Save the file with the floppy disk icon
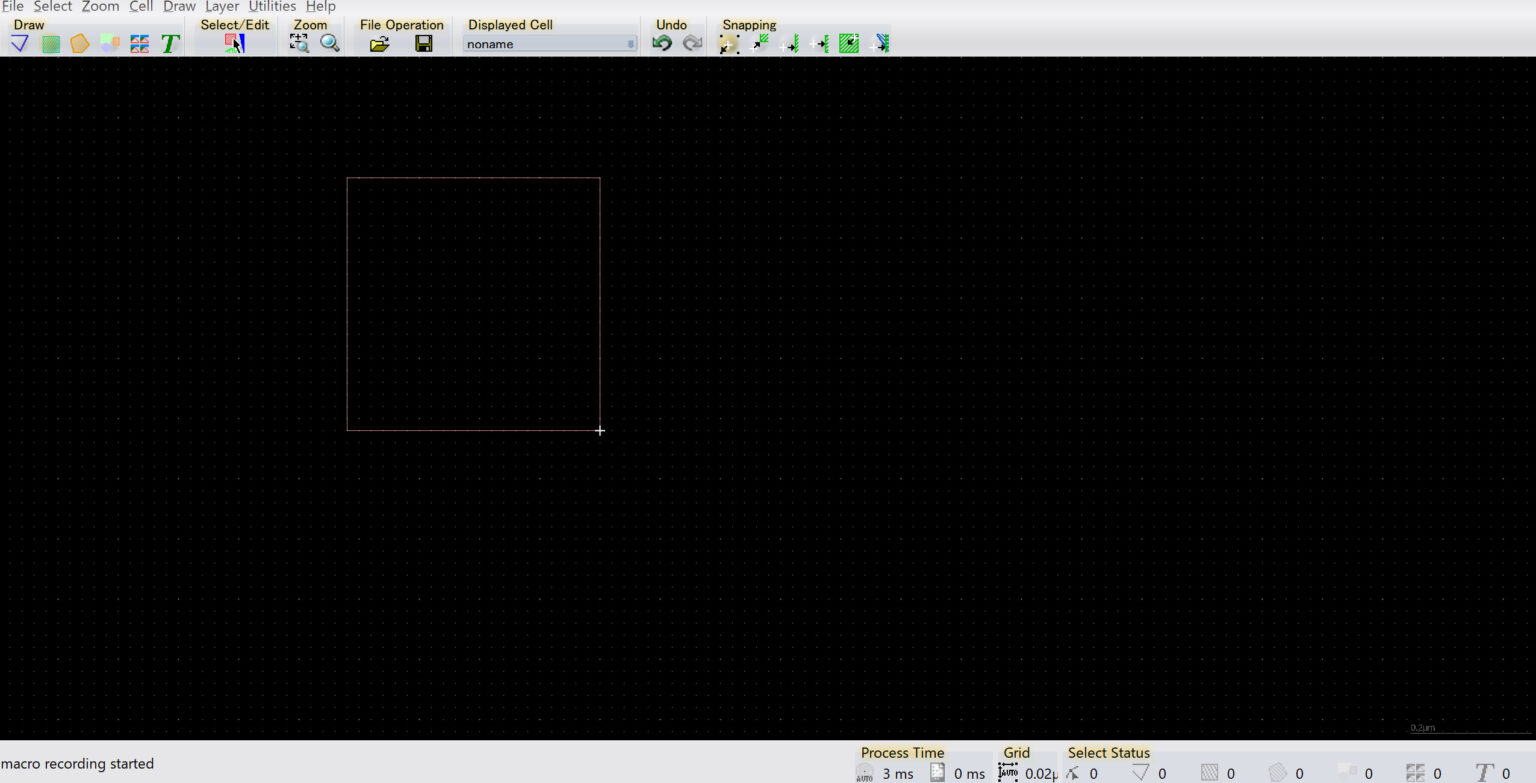This screenshot has width=1536, height=783. pos(424,44)
